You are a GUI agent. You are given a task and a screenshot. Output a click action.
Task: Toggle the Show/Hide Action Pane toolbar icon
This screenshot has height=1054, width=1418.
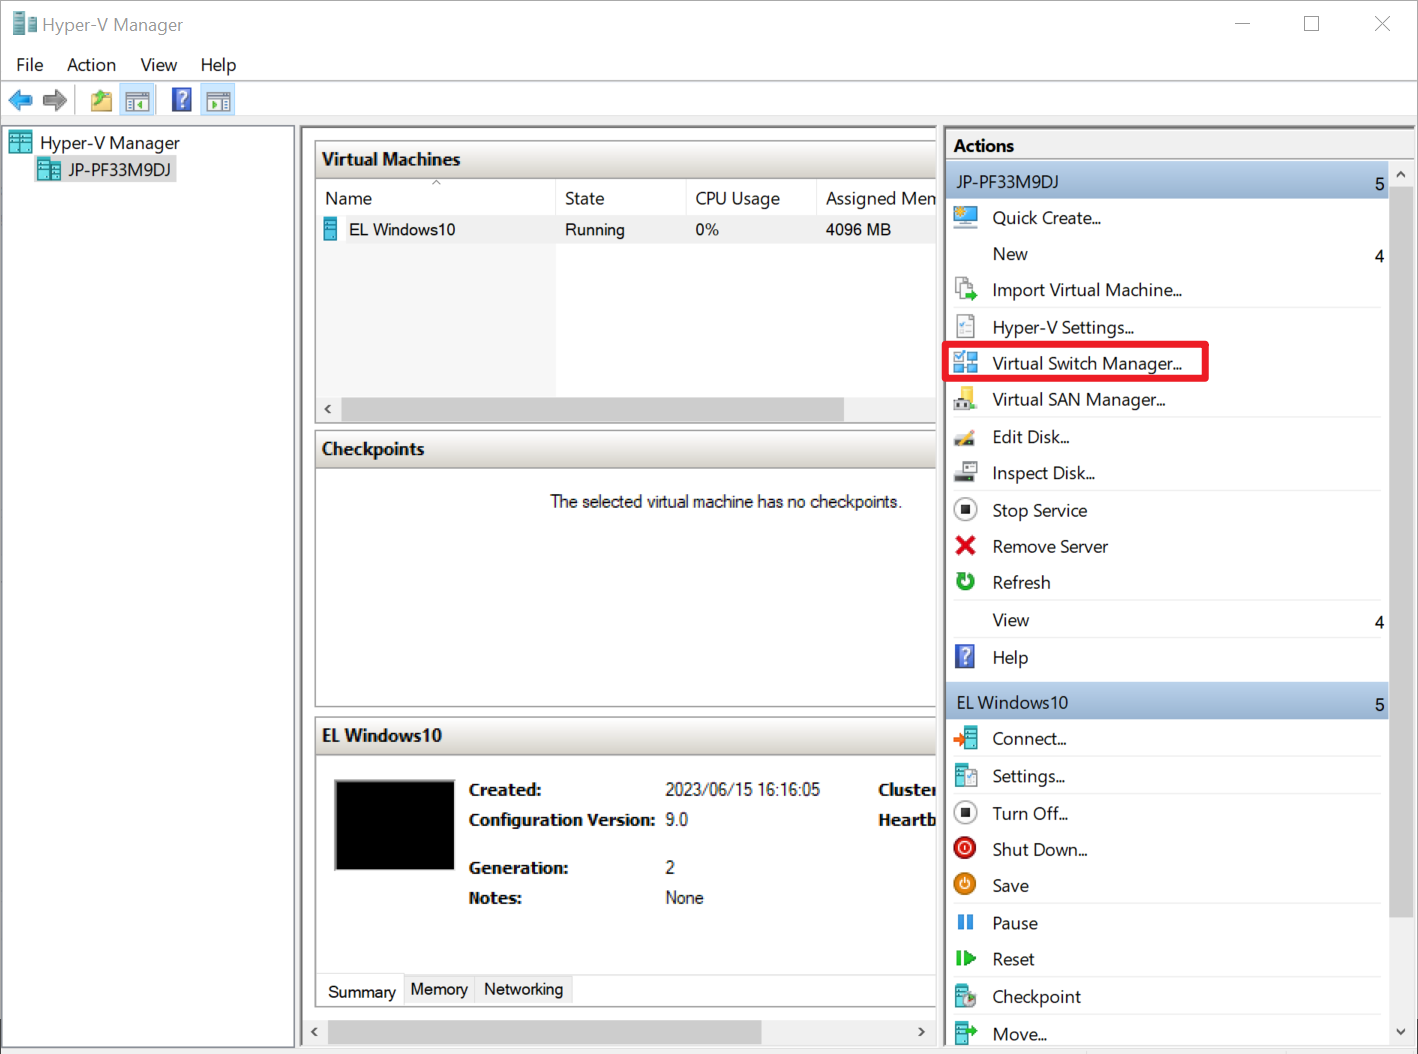pyautogui.click(x=218, y=100)
